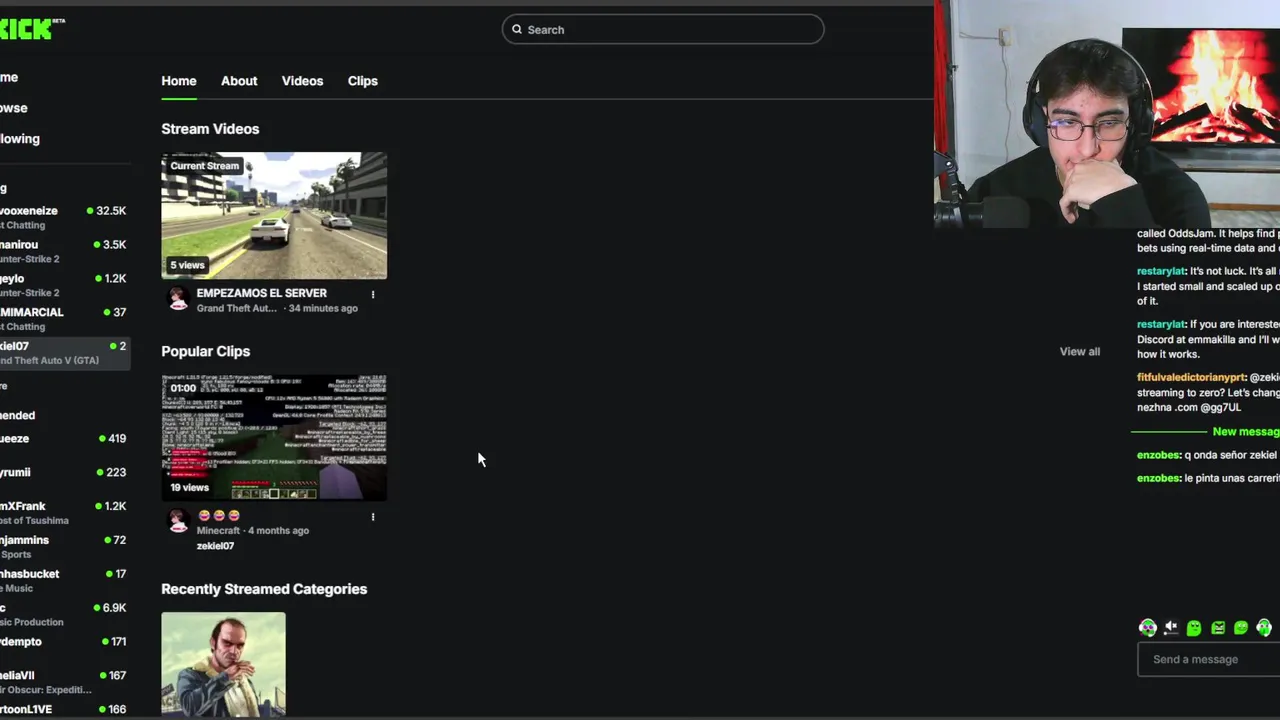Play the Minecraft popular clip thumbnail
1280x720 pixels.
tap(274, 437)
